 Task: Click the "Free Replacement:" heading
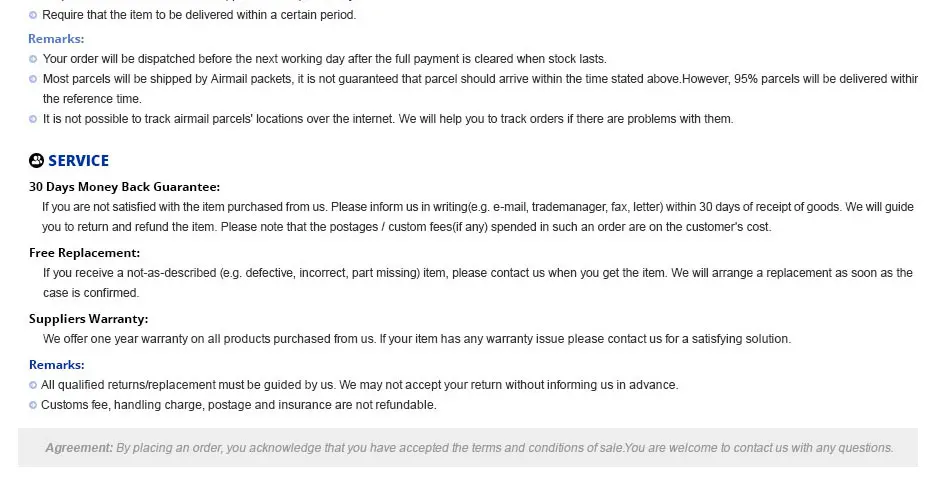[x=84, y=253]
